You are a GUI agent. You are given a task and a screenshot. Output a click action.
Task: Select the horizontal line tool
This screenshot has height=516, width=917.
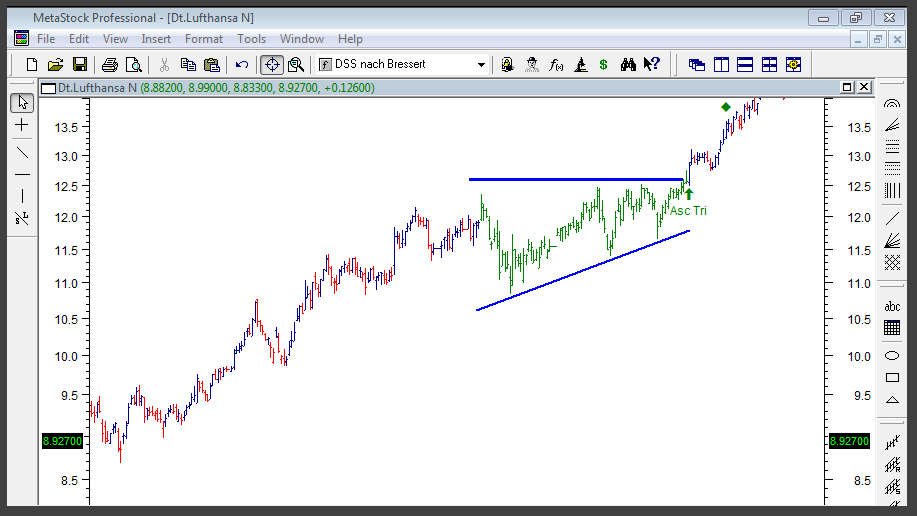point(22,174)
